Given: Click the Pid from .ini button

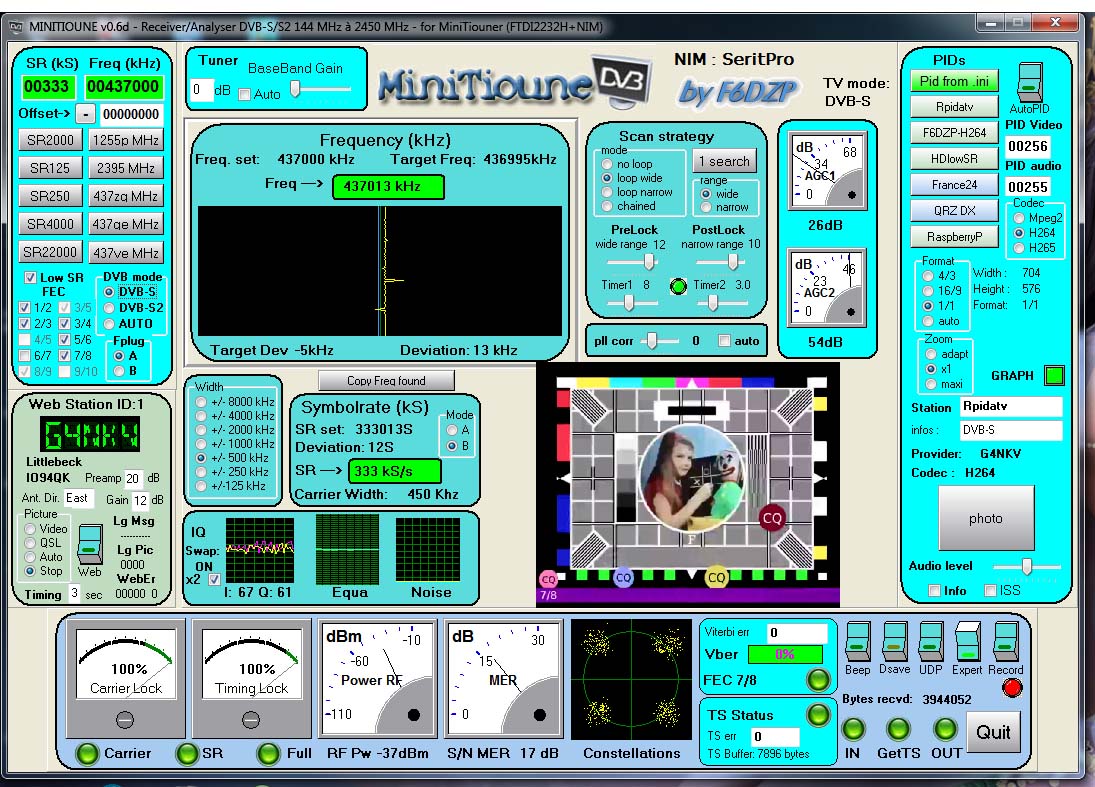Looking at the screenshot, I should click(x=954, y=81).
